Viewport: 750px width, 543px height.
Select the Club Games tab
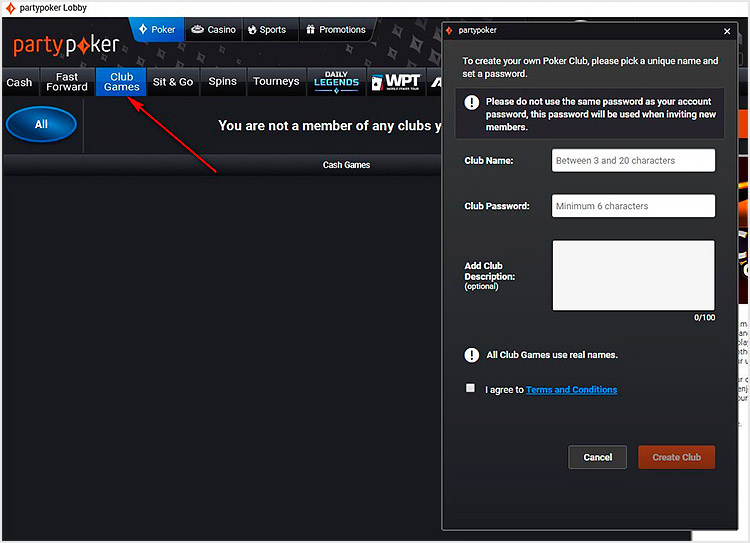tap(121, 82)
